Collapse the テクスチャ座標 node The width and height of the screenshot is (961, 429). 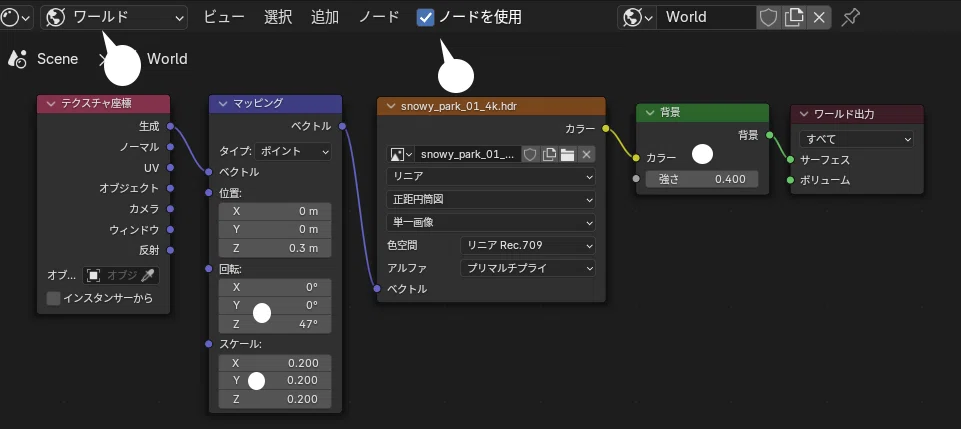(50, 104)
